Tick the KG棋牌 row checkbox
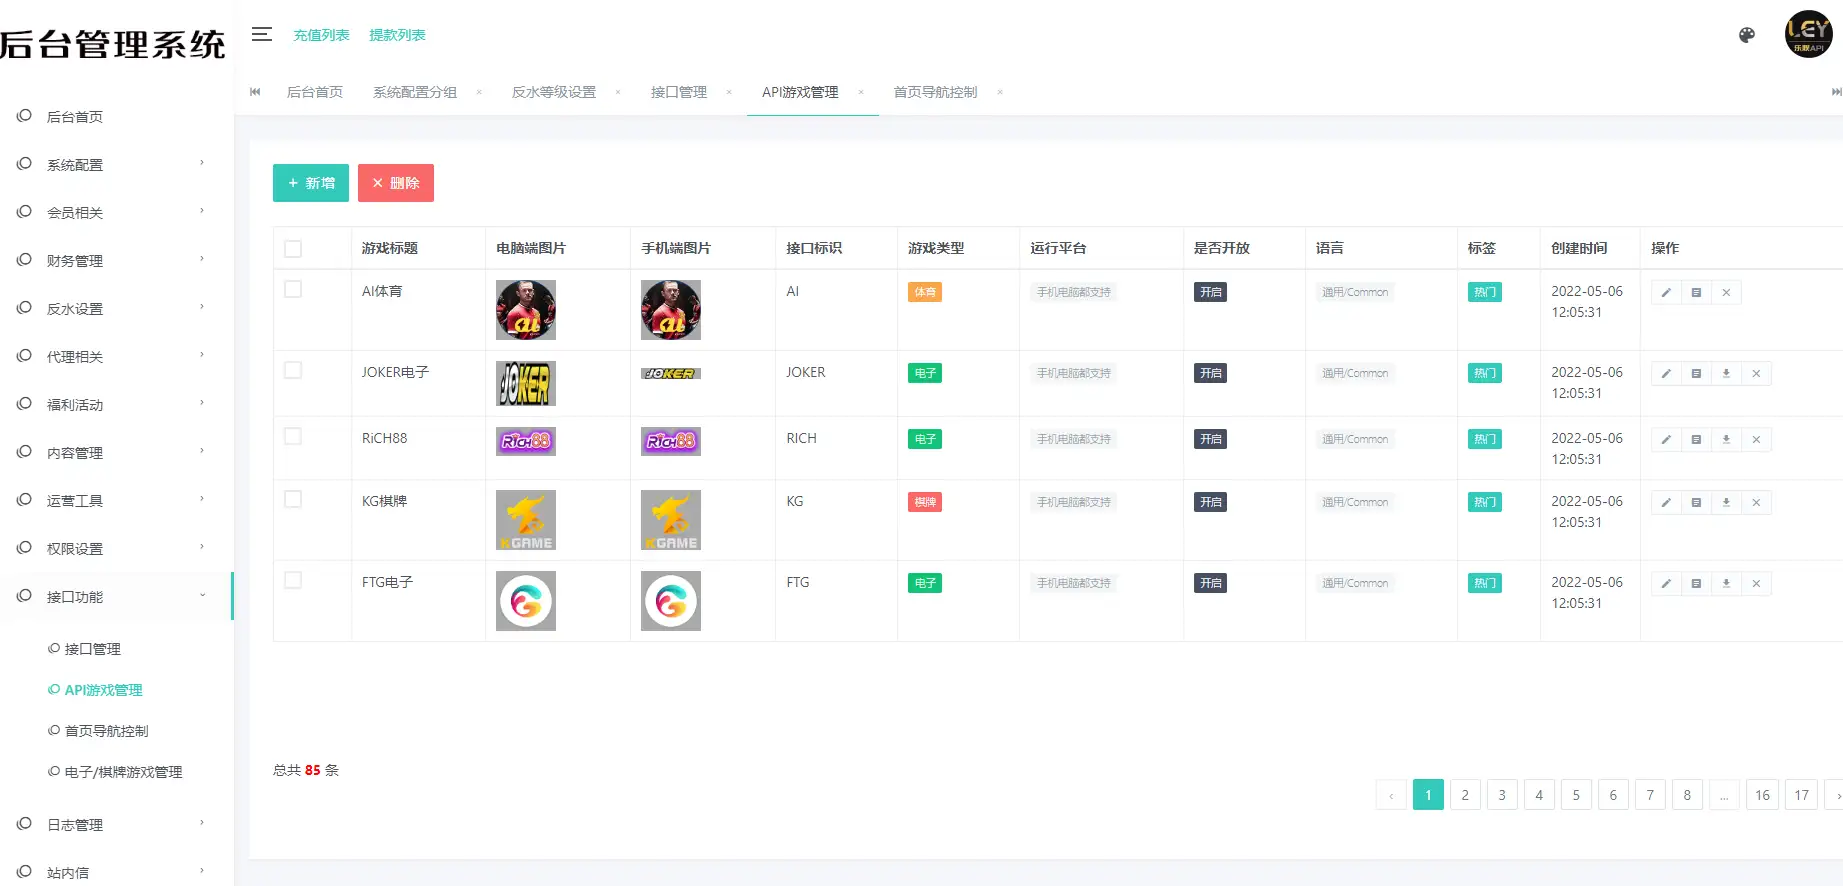This screenshot has height=886, width=1843. click(293, 499)
